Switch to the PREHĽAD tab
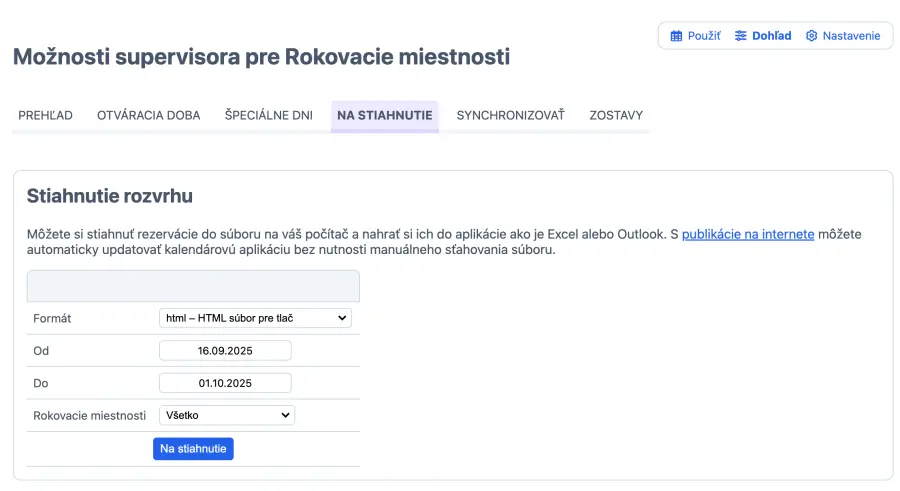The image size is (900, 491). 45,115
